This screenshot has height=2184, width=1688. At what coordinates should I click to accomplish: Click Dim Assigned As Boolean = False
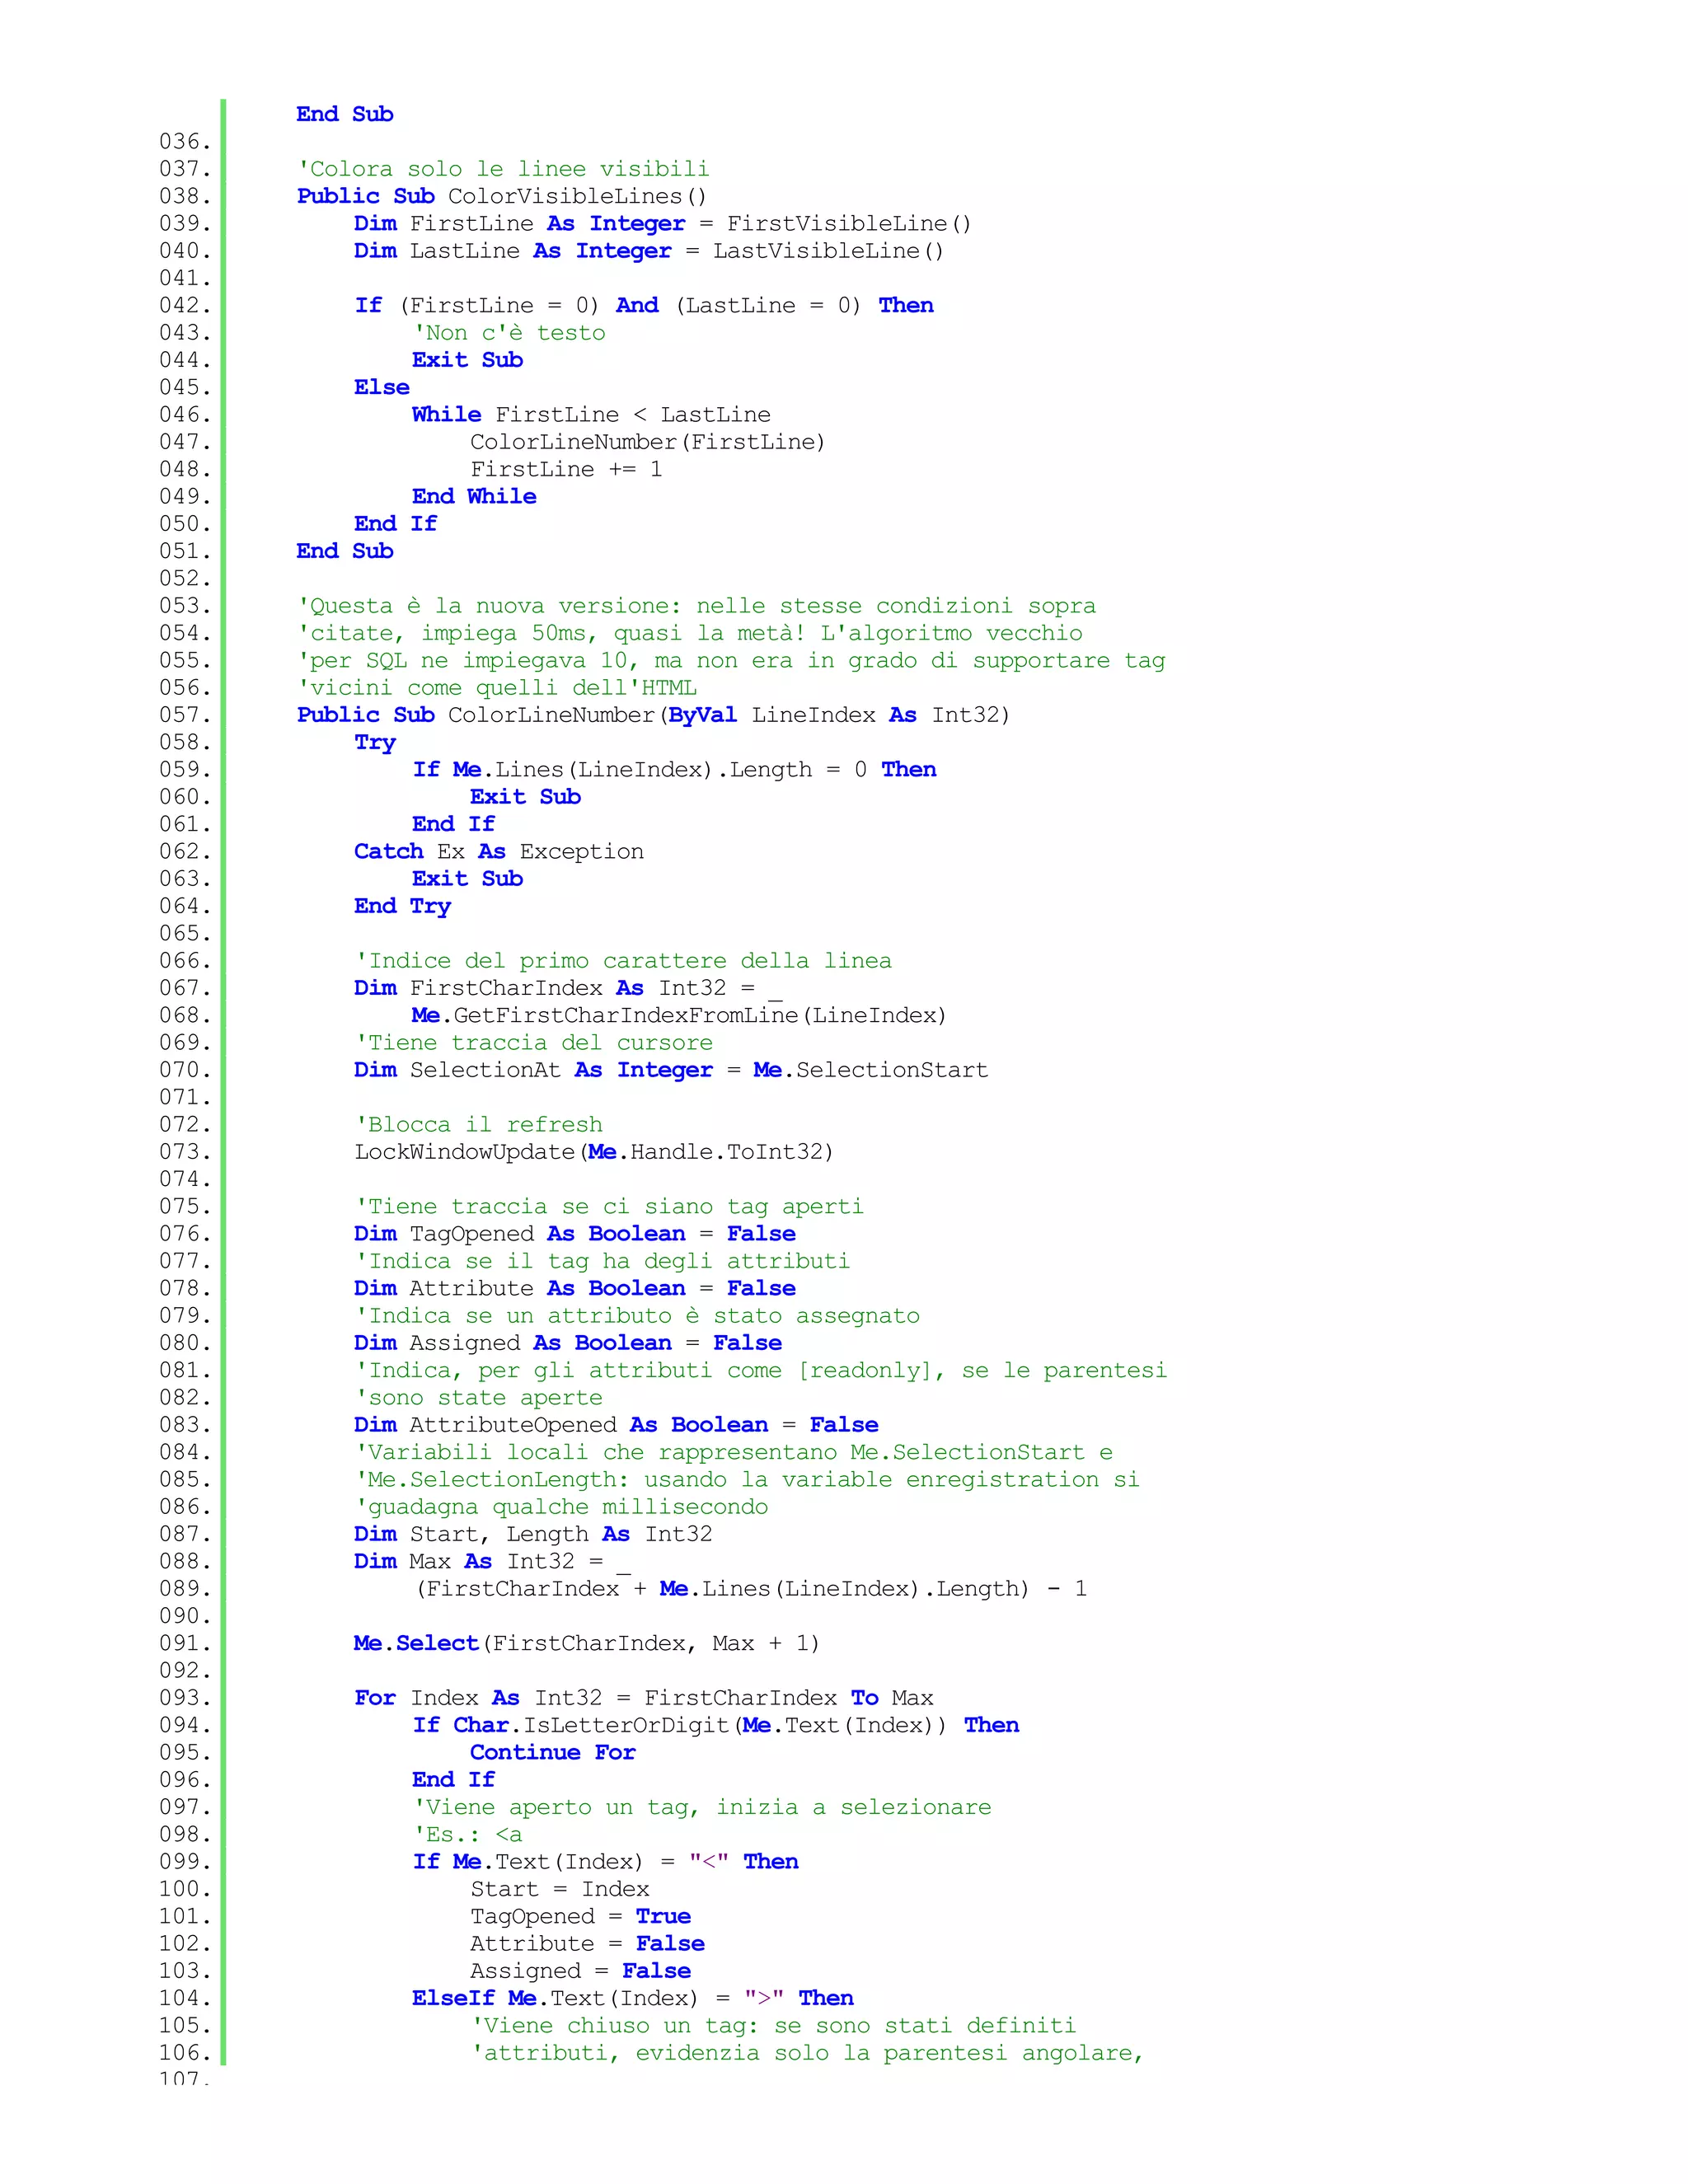[568, 1343]
